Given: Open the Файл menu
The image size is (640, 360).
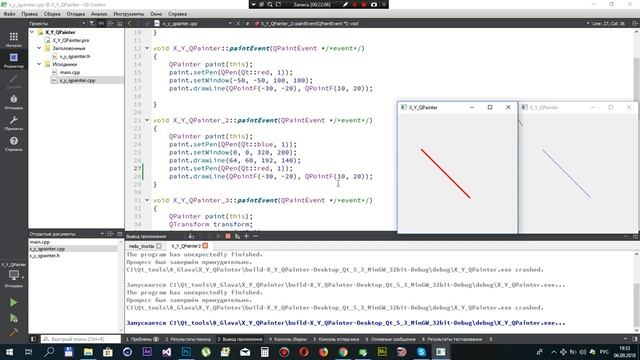Looking at the screenshot, I should pyautogui.click(x=9, y=14).
